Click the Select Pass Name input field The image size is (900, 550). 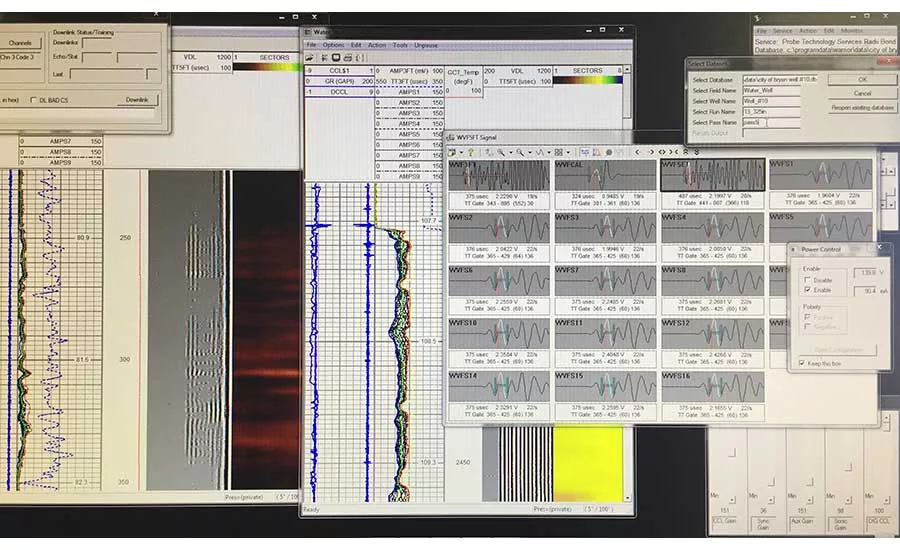pyautogui.click(x=771, y=122)
